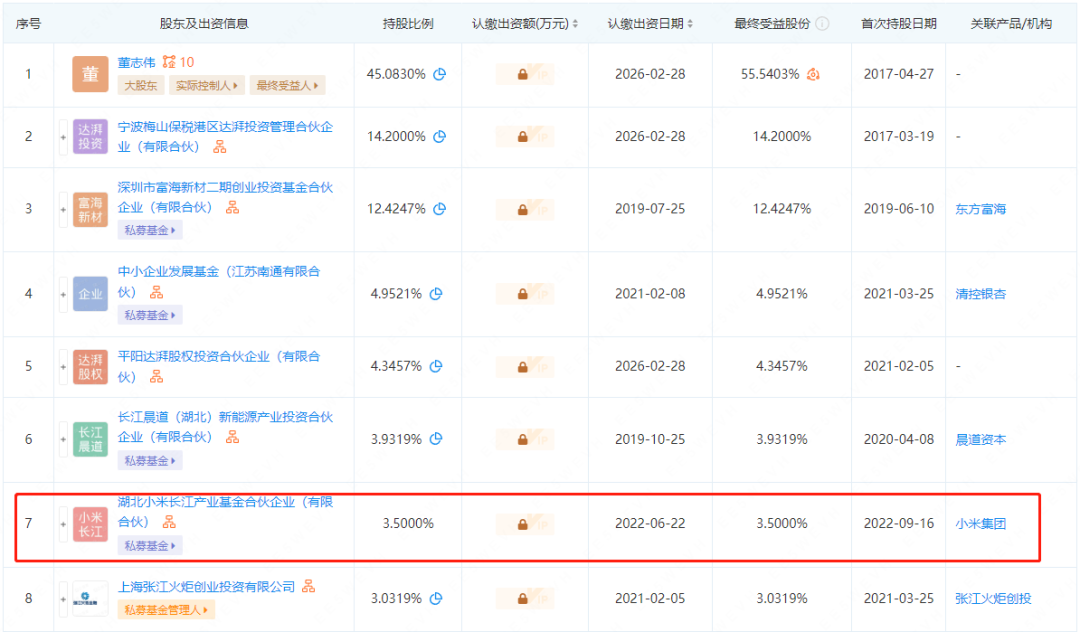Click the pie chart icon beside 3.0319%

436,599
